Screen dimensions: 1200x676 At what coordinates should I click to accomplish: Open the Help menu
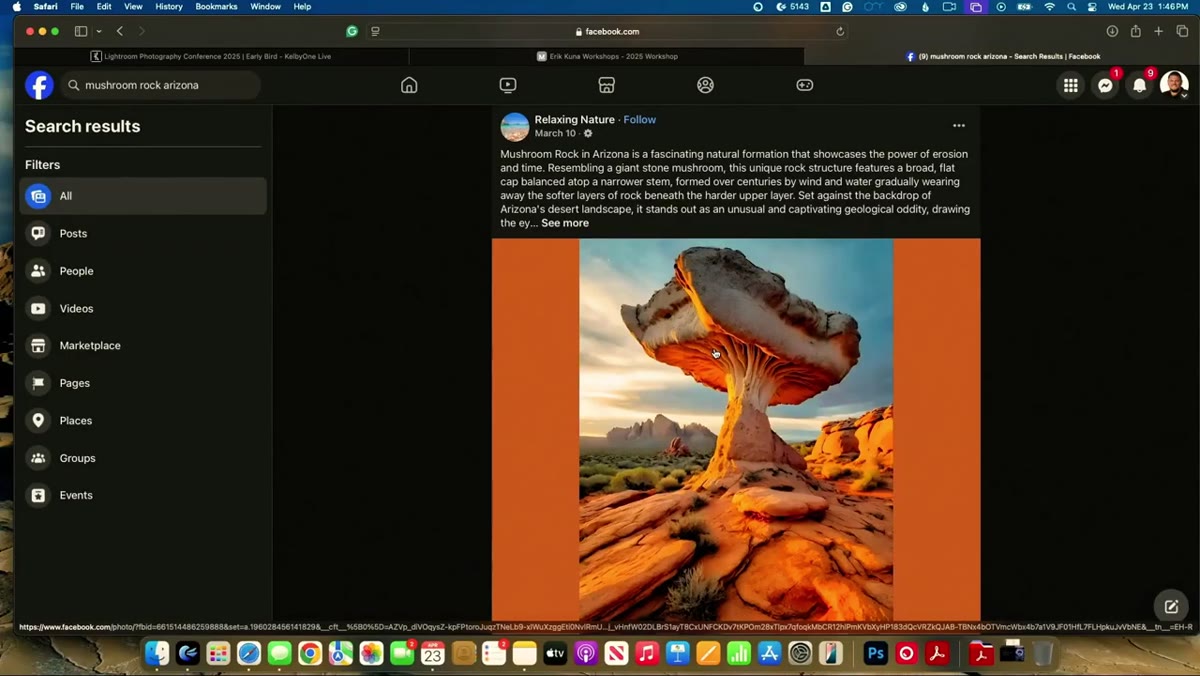pos(302,7)
